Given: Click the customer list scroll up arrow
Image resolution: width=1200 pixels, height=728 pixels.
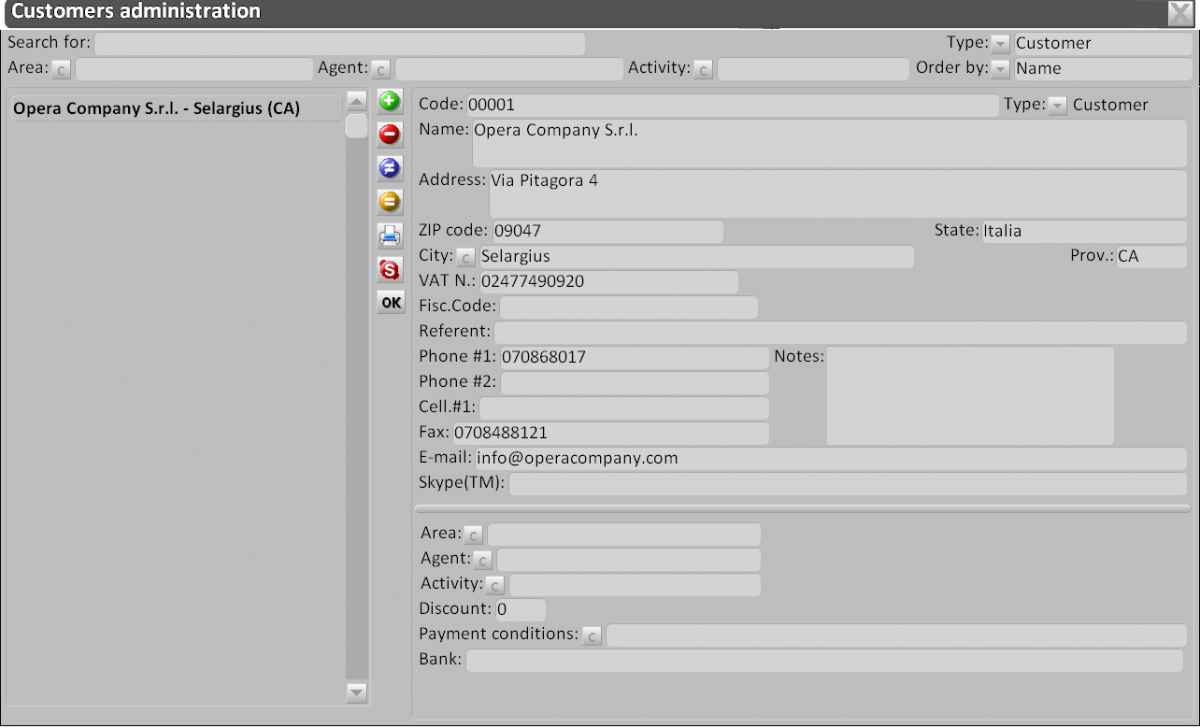Looking at the screenshot, I should [357, 101].
